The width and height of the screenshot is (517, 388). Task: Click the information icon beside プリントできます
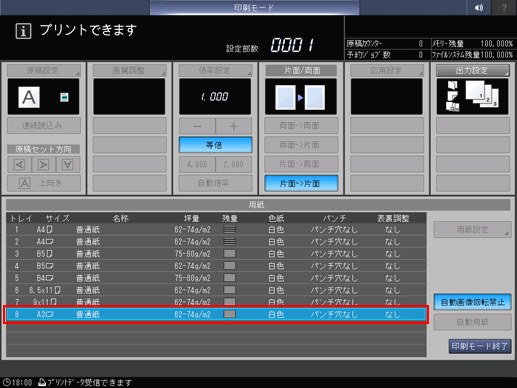click(23, 31)
